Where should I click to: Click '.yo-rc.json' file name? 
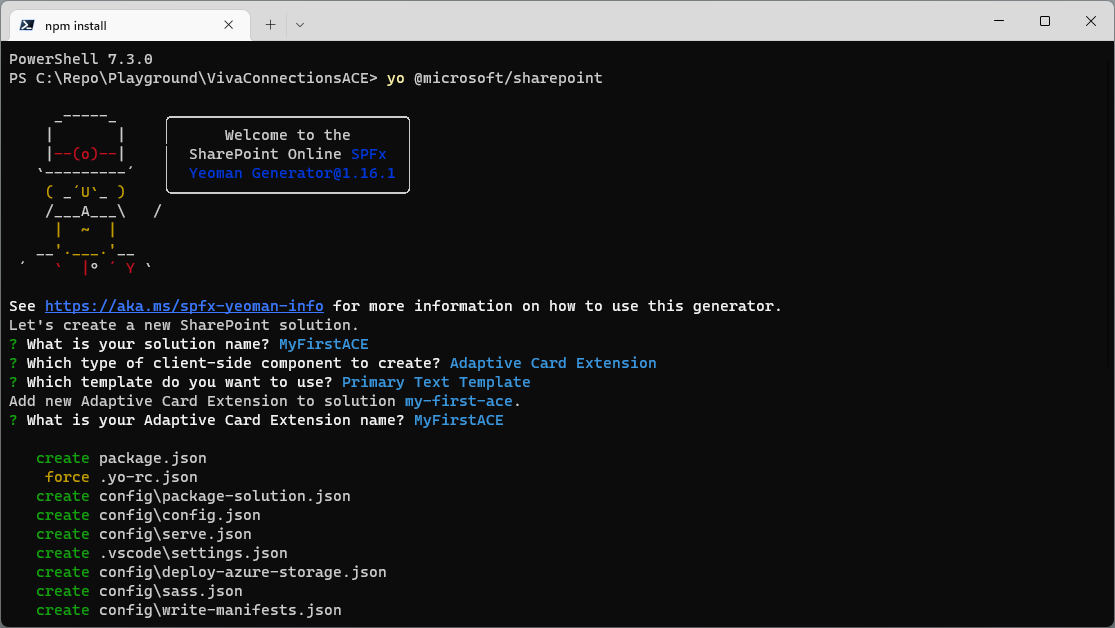click(148, 477)
